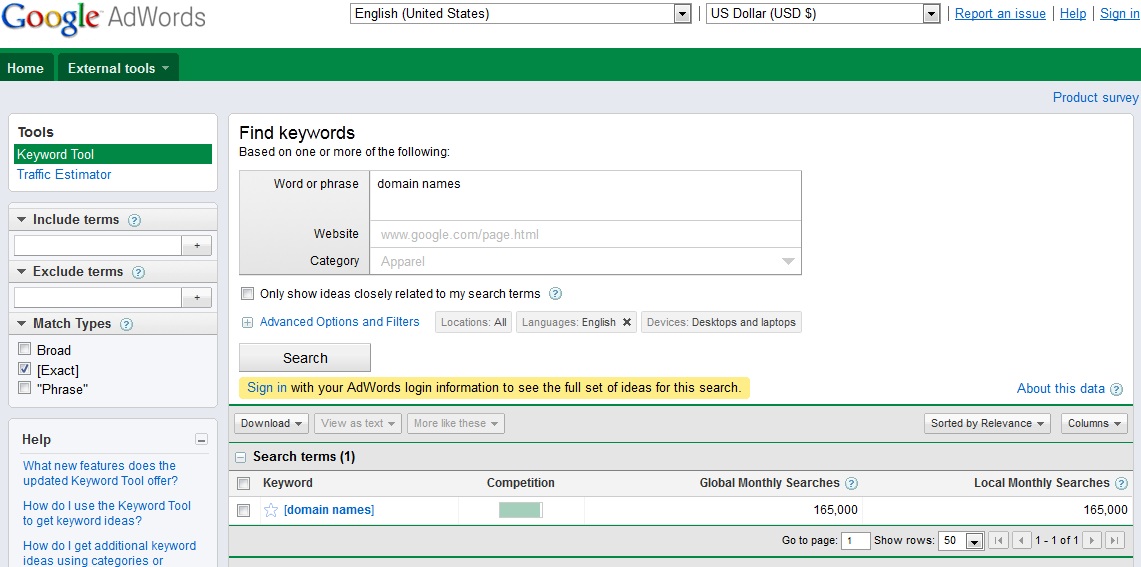
Task: Click the About this data help icon
Action: (x=1116, y=389)
